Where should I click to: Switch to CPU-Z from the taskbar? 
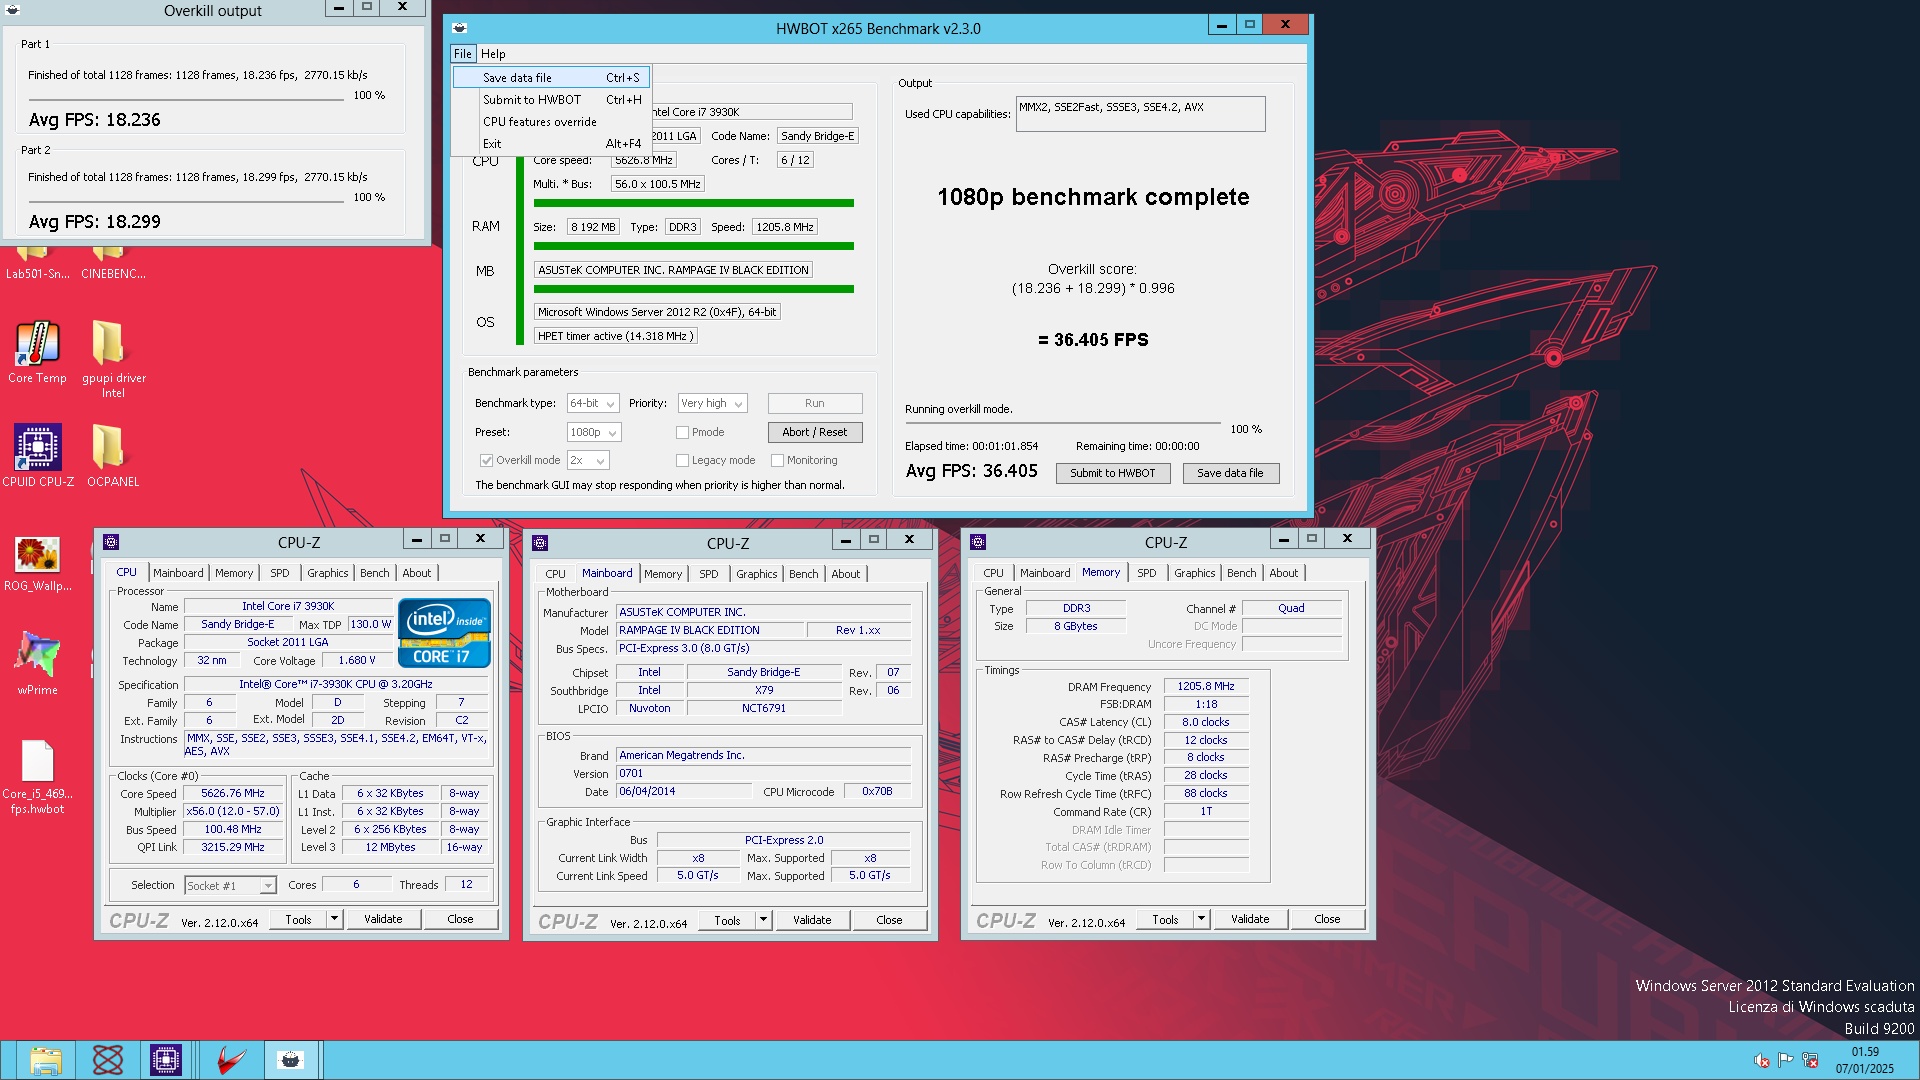tap(166, 1060)
